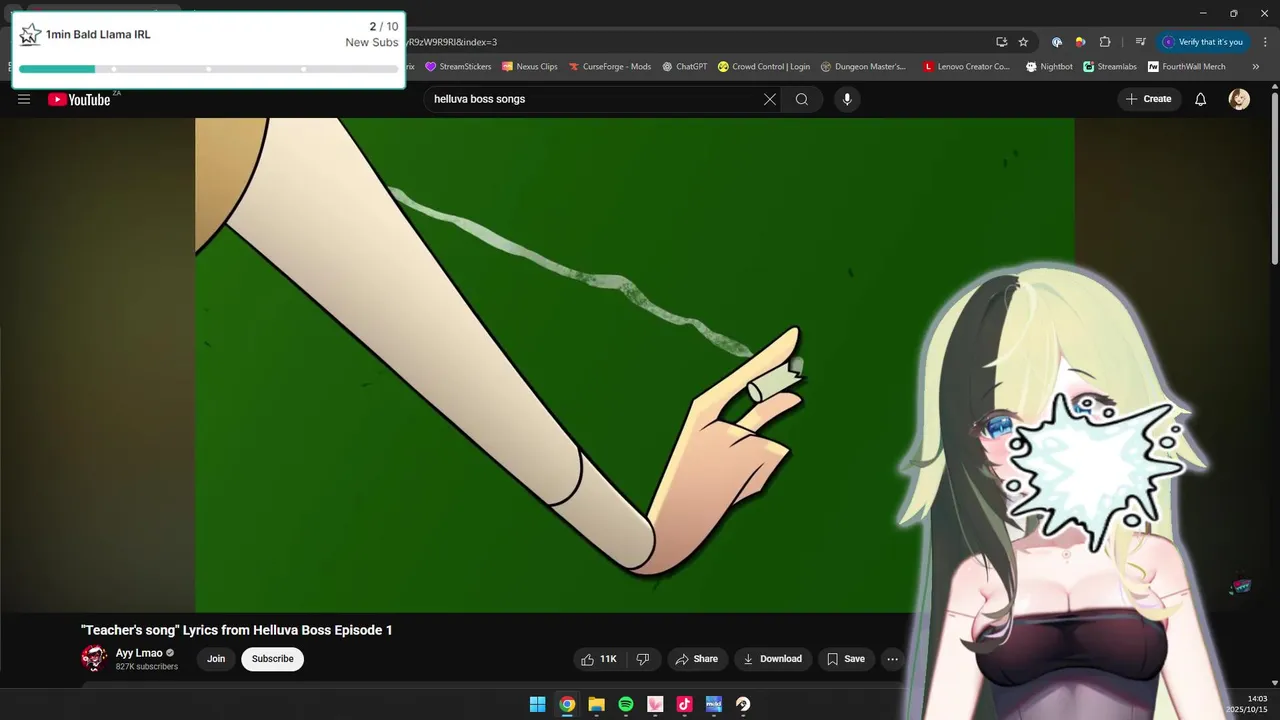Viewport: 1280px width, 720px height.
Task: Open the Chrome extensions puzzle icon
Action: click(1105, 42)
